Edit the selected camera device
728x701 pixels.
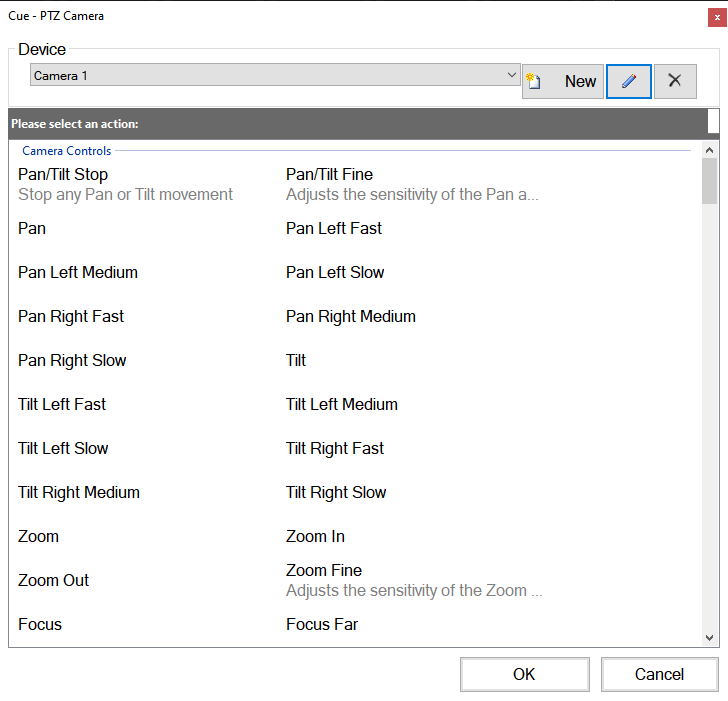pyautogui.click(x=629, y=82)
